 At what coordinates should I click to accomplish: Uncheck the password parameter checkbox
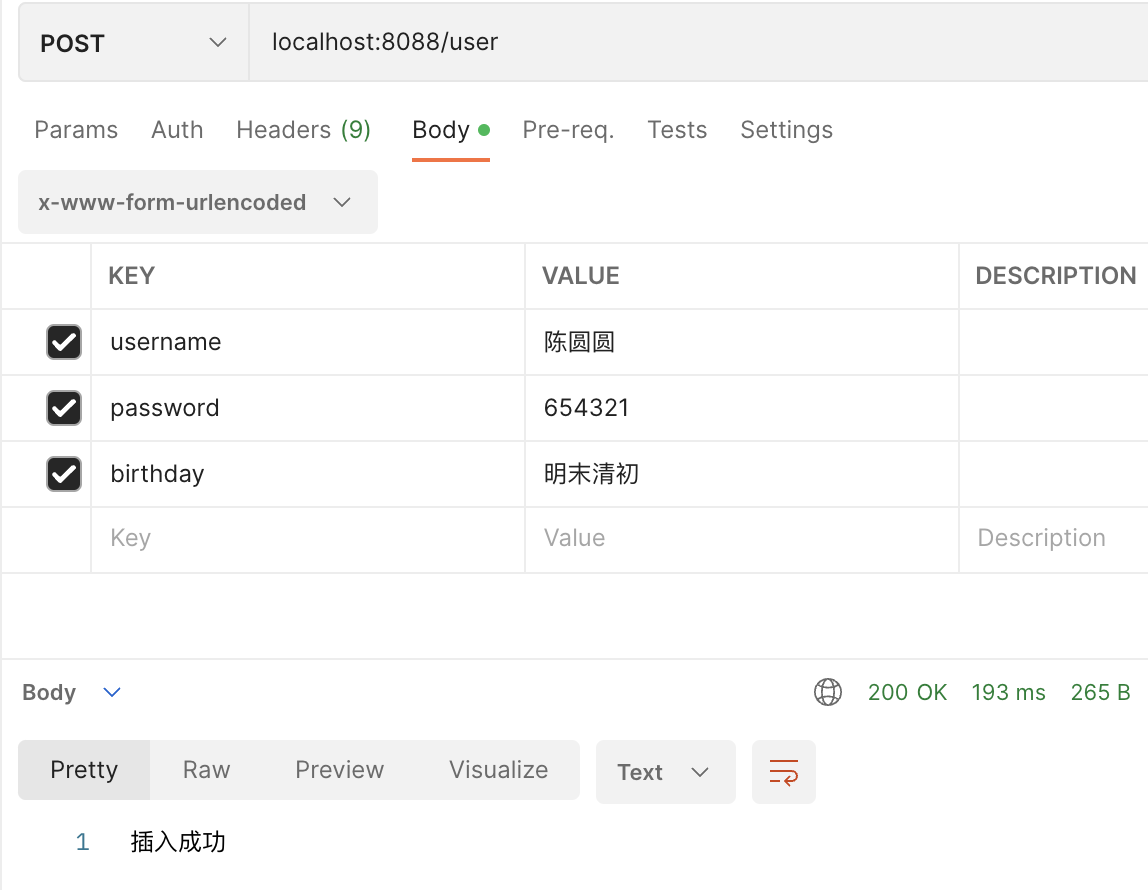click(64, 408)
